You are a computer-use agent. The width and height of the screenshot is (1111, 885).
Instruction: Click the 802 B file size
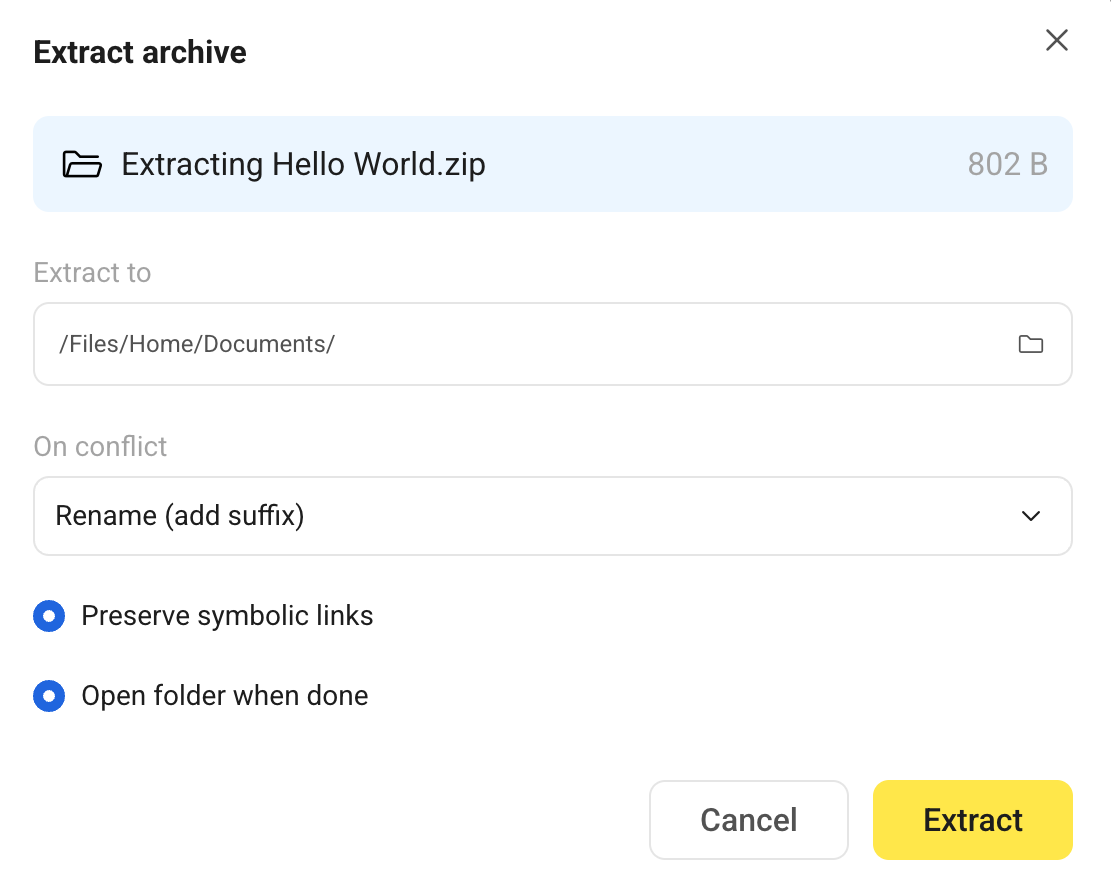pos(1008,164)
